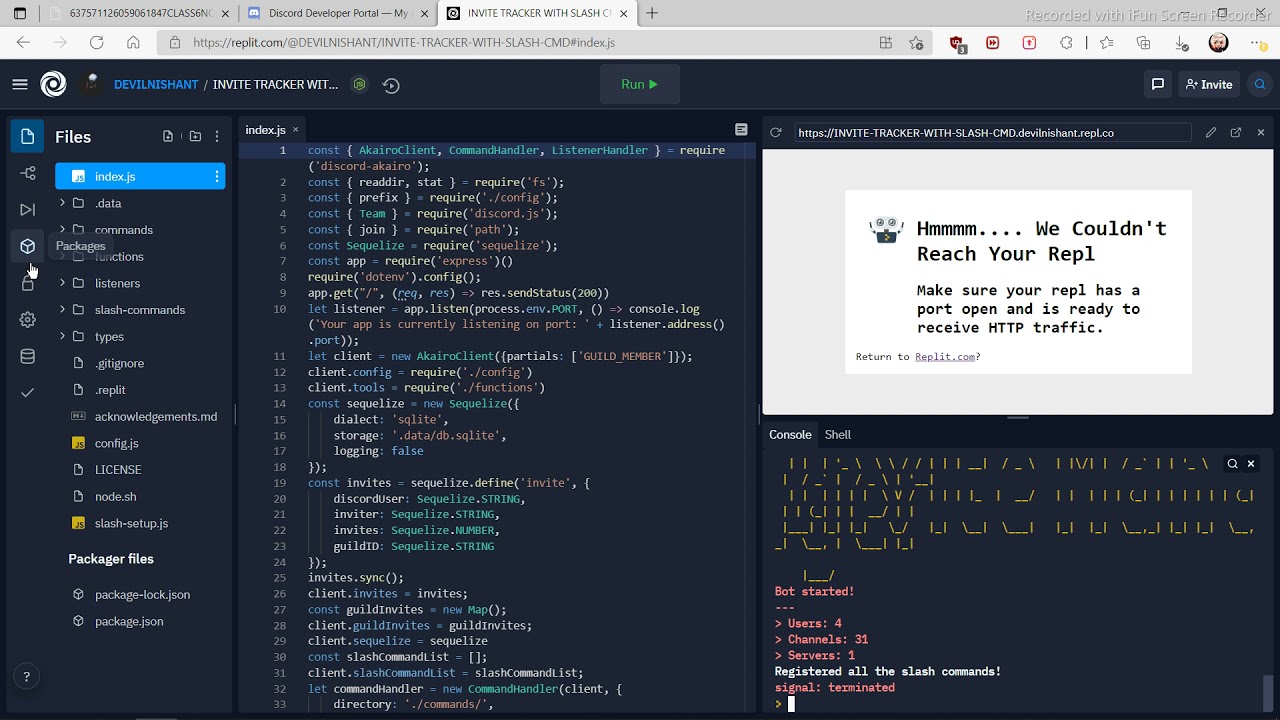1280x720 pixels.
Task: Open the Version control sidebar icon
Action: click(27, 173)
